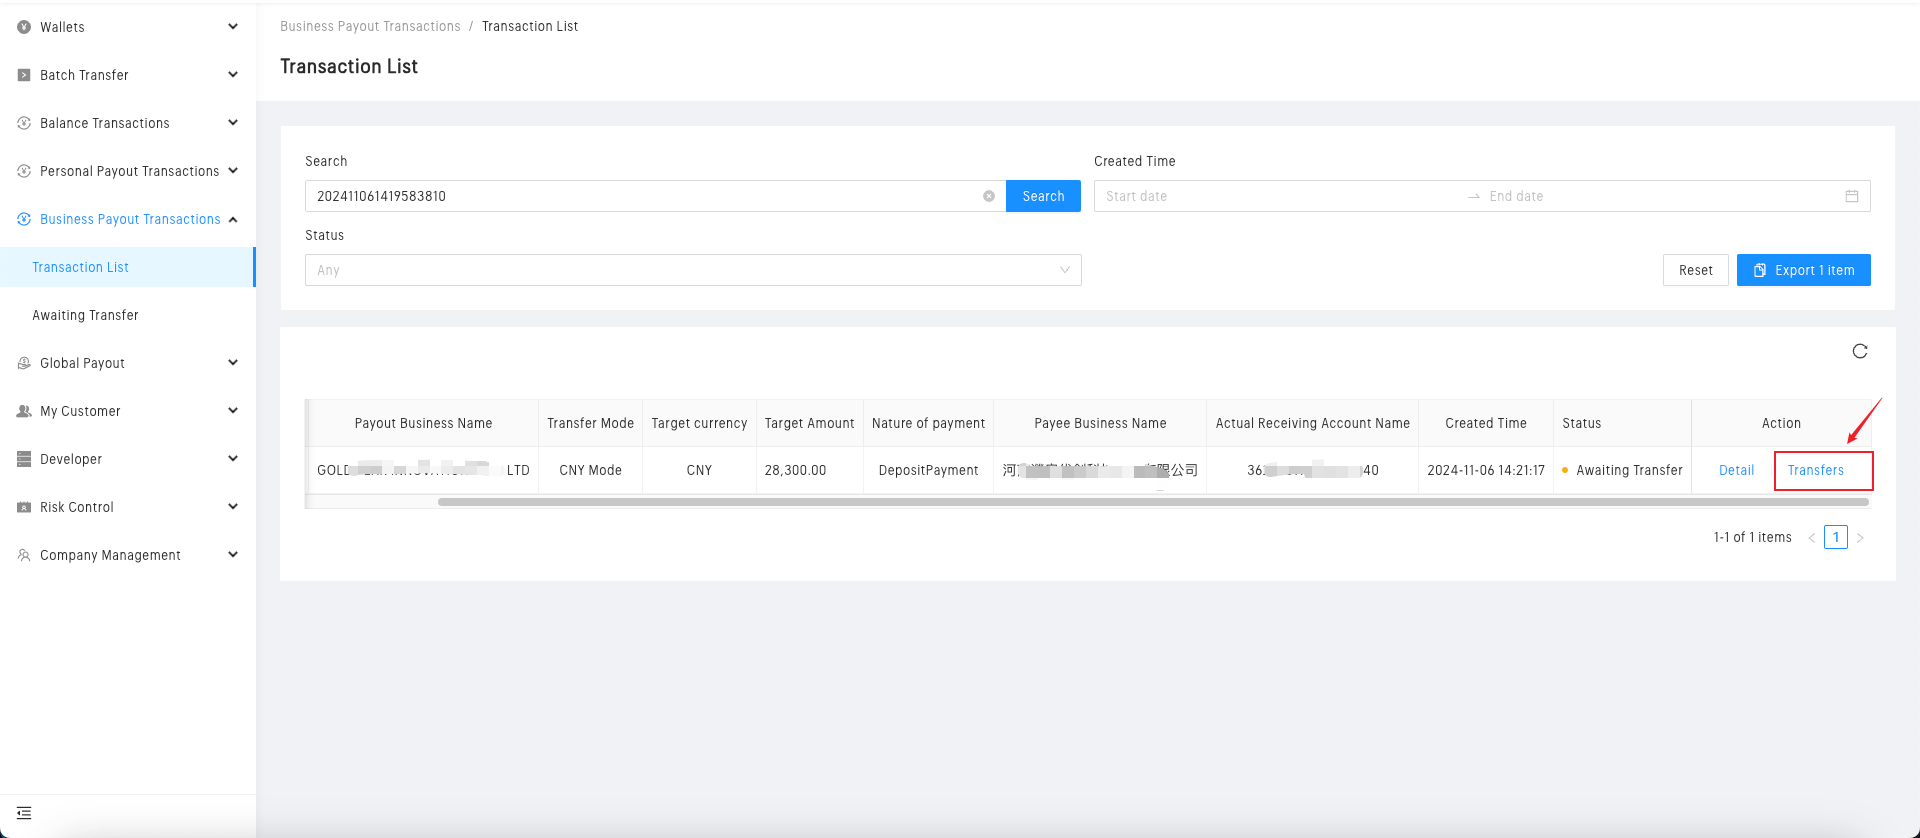This screenshot has width=1920, height=838.
Task: Click the CNY Mode cell
Action: coord(590,470)
